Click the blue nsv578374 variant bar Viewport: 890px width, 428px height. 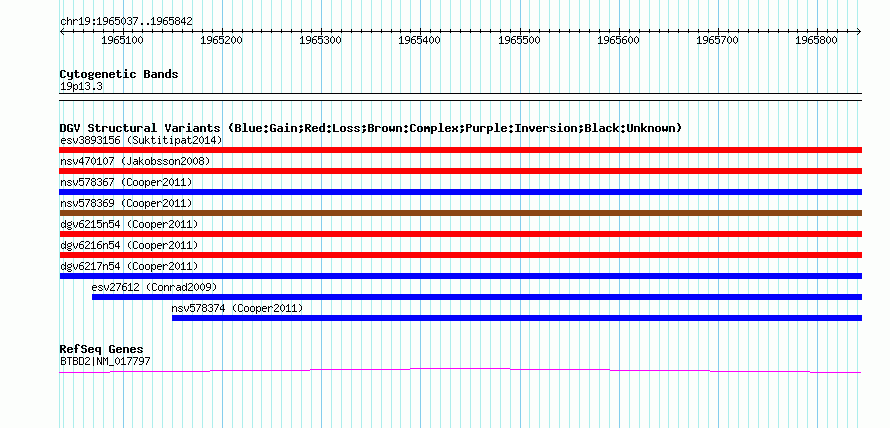click(x=517, y=318)
